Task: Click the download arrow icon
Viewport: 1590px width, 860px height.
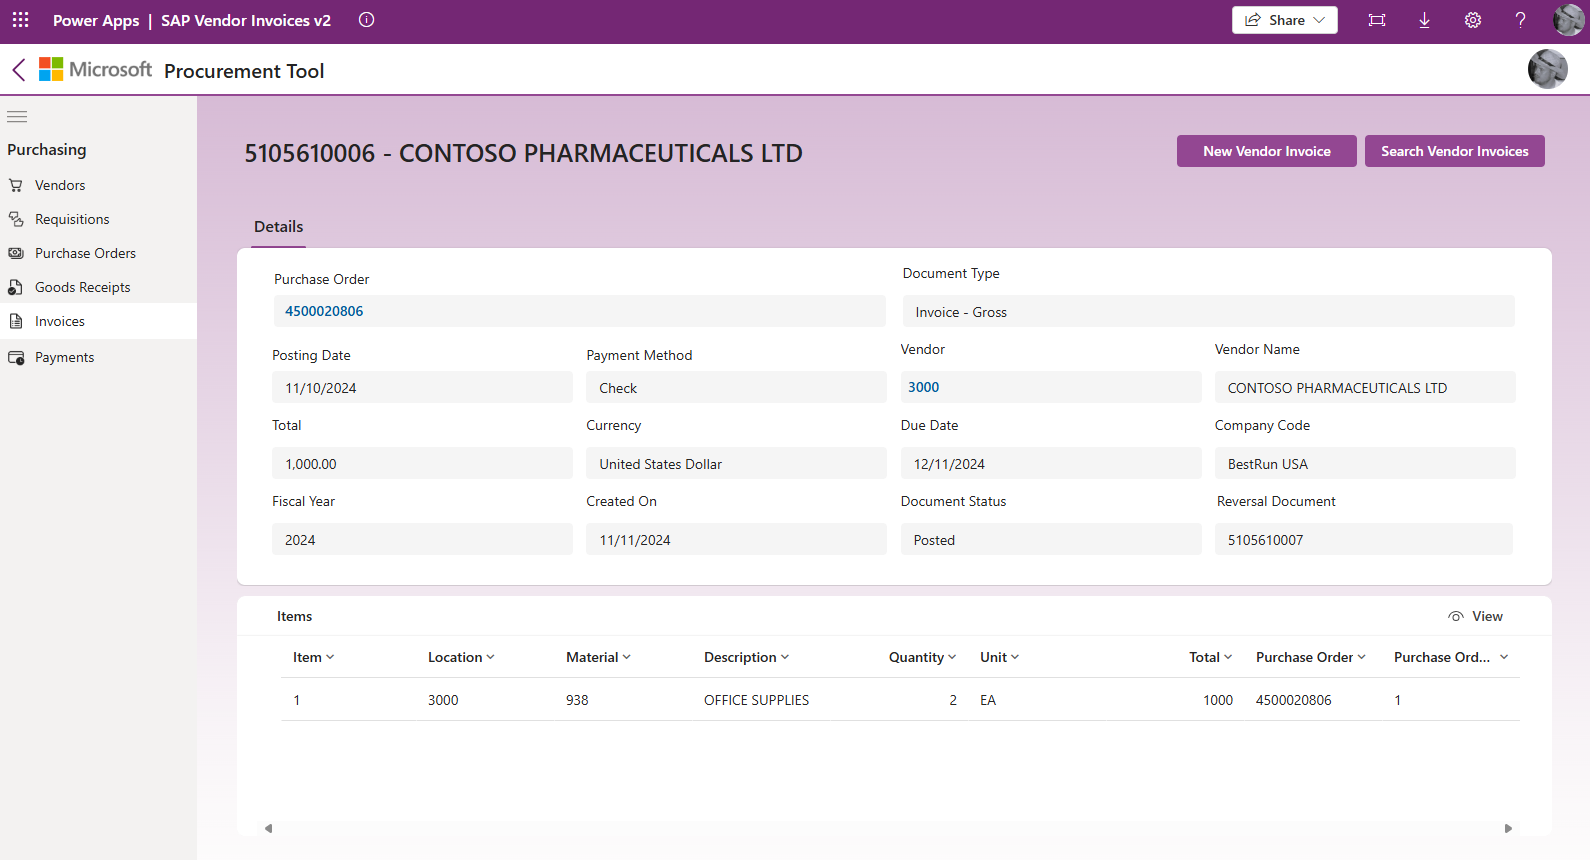Action: [x=1425, y=20]
